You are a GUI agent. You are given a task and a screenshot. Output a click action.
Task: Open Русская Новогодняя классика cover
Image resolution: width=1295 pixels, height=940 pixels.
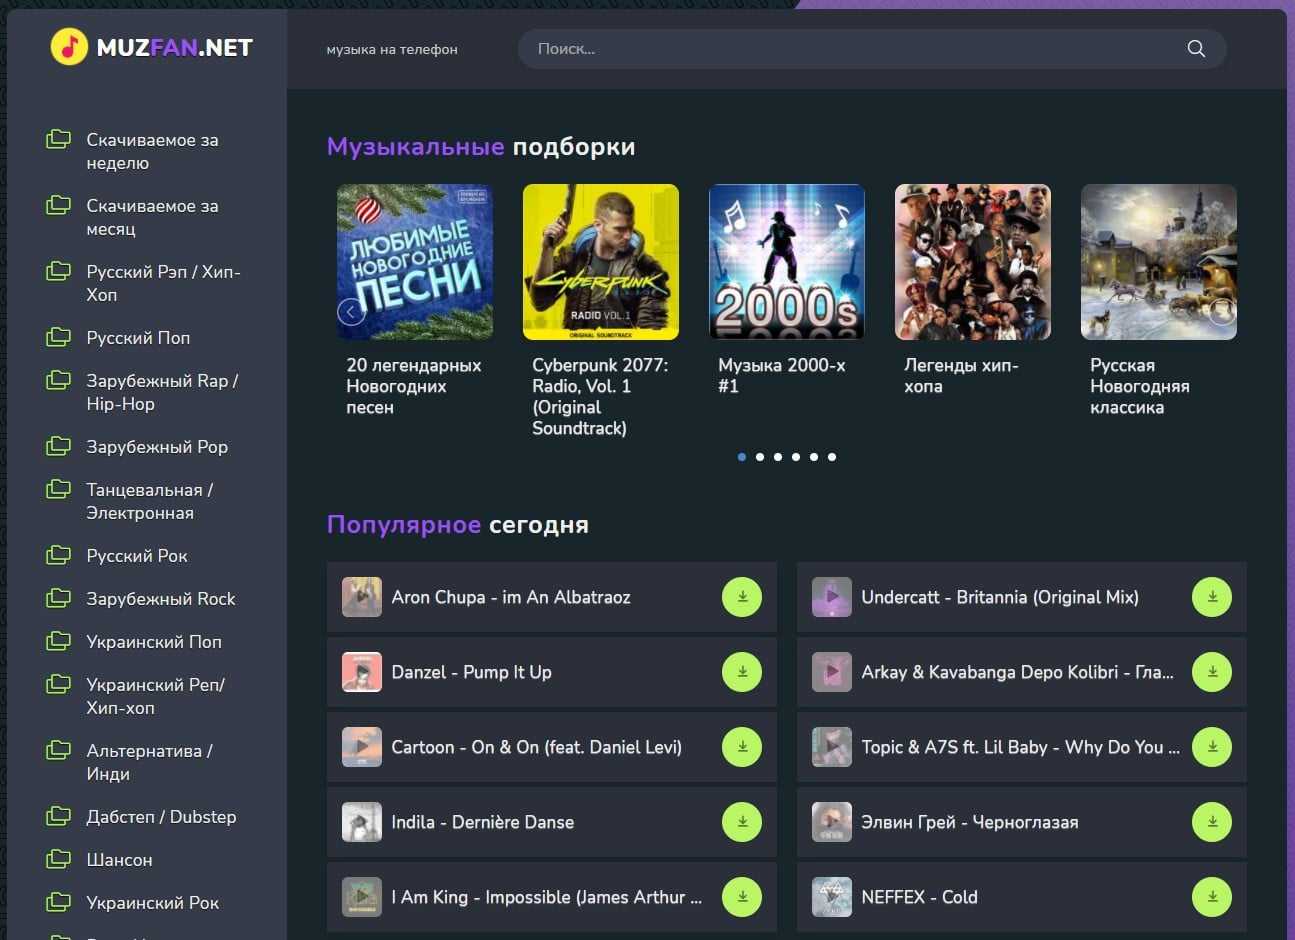tap(1159, 262)
